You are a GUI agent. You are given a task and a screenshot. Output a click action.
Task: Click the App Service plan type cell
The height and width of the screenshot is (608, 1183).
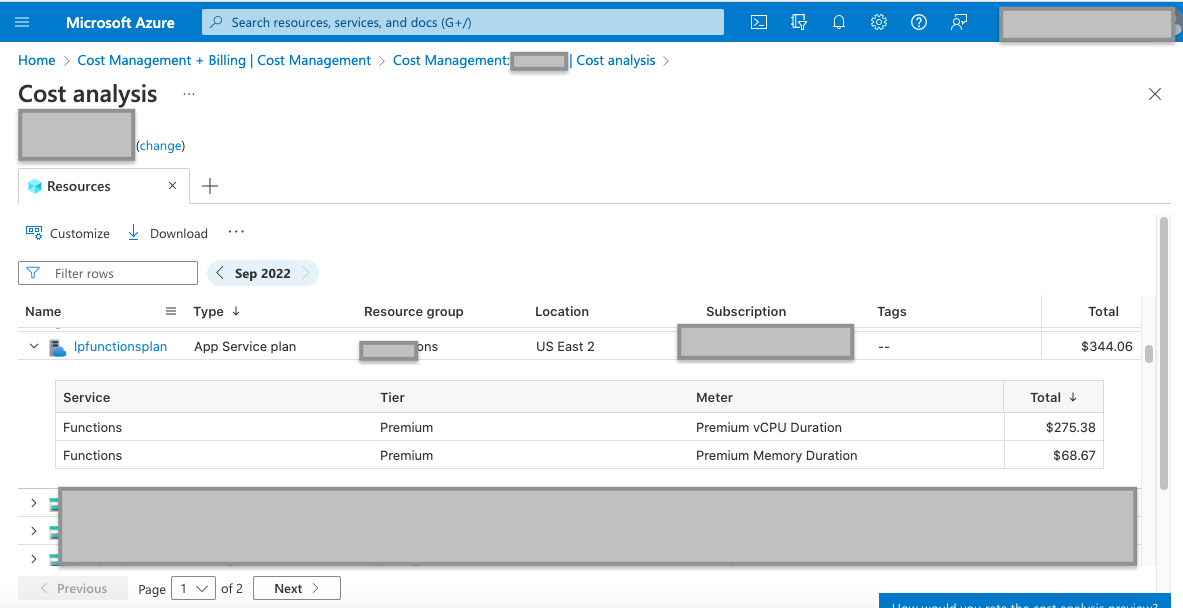click(245, 346)
